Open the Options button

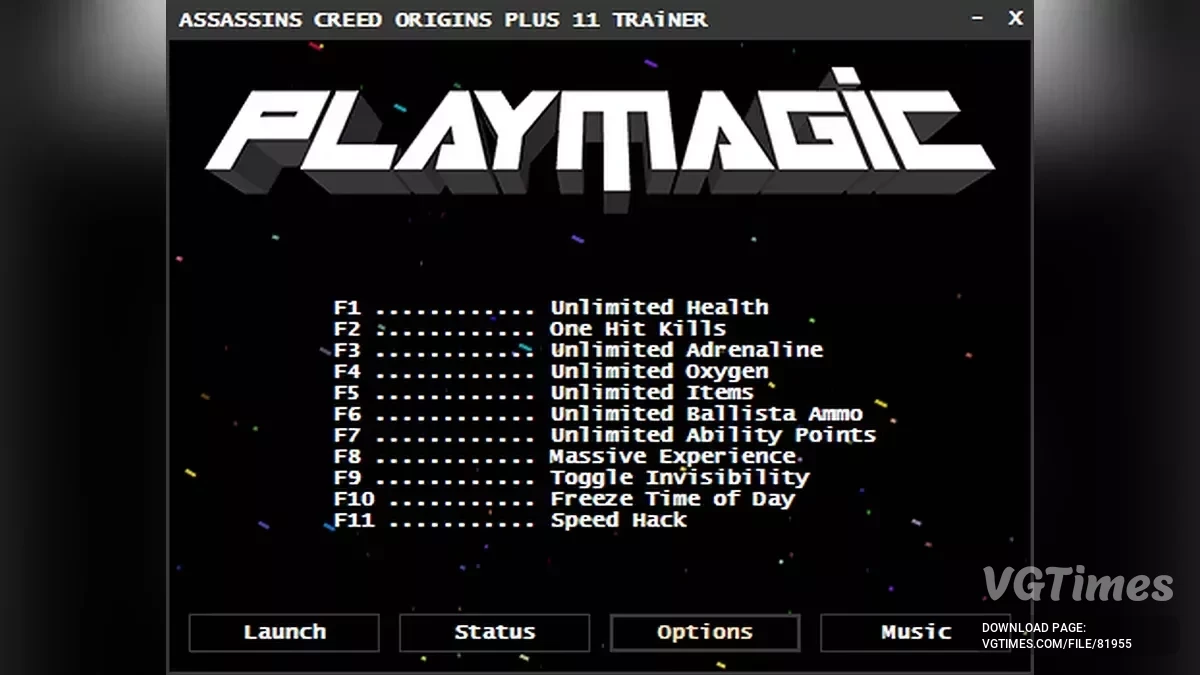tap(705, 632)
